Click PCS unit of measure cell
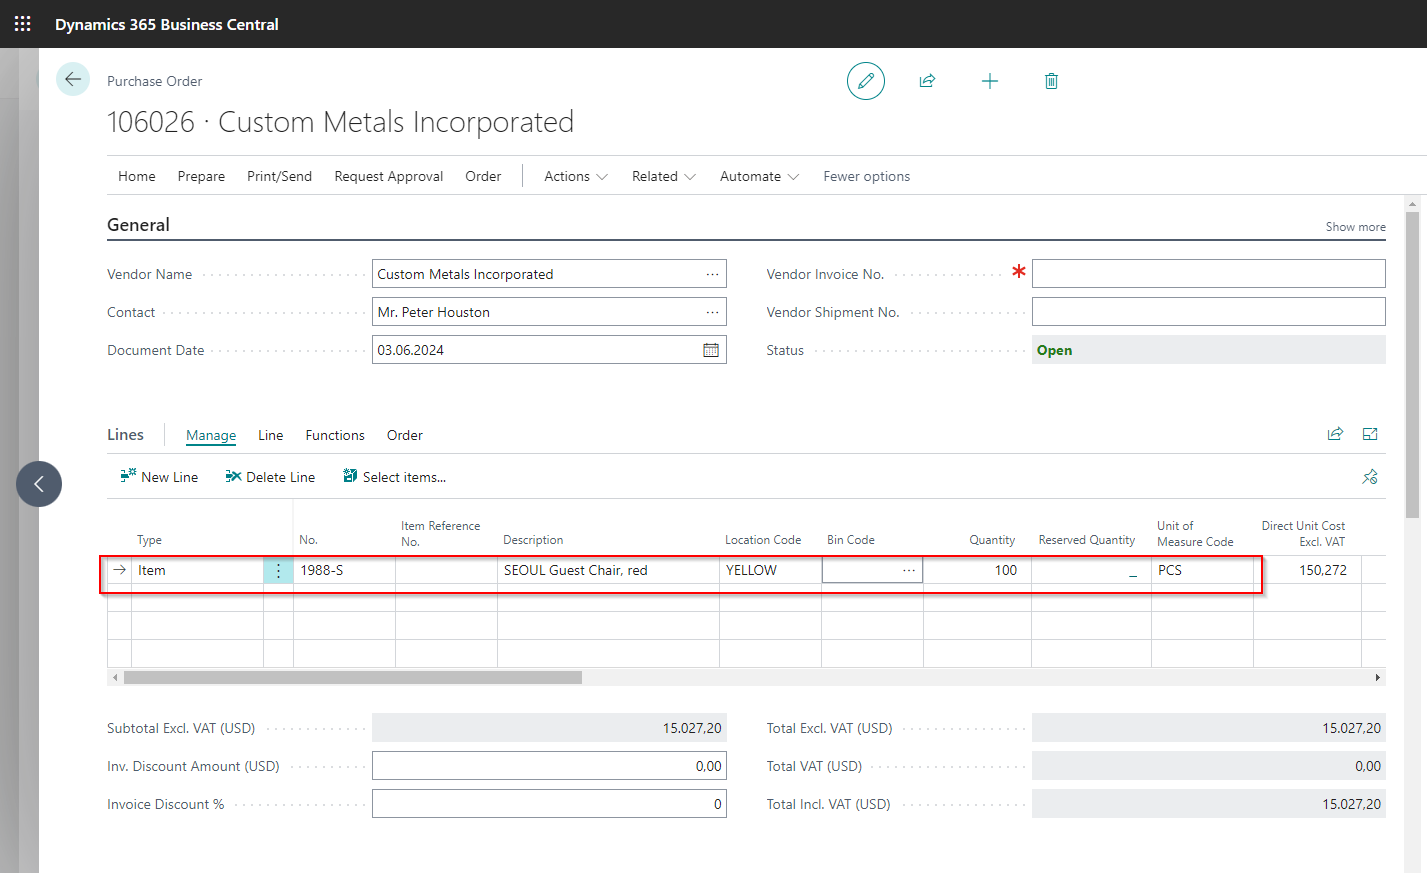1427x873 pixels. click(x=1202, y=570)
